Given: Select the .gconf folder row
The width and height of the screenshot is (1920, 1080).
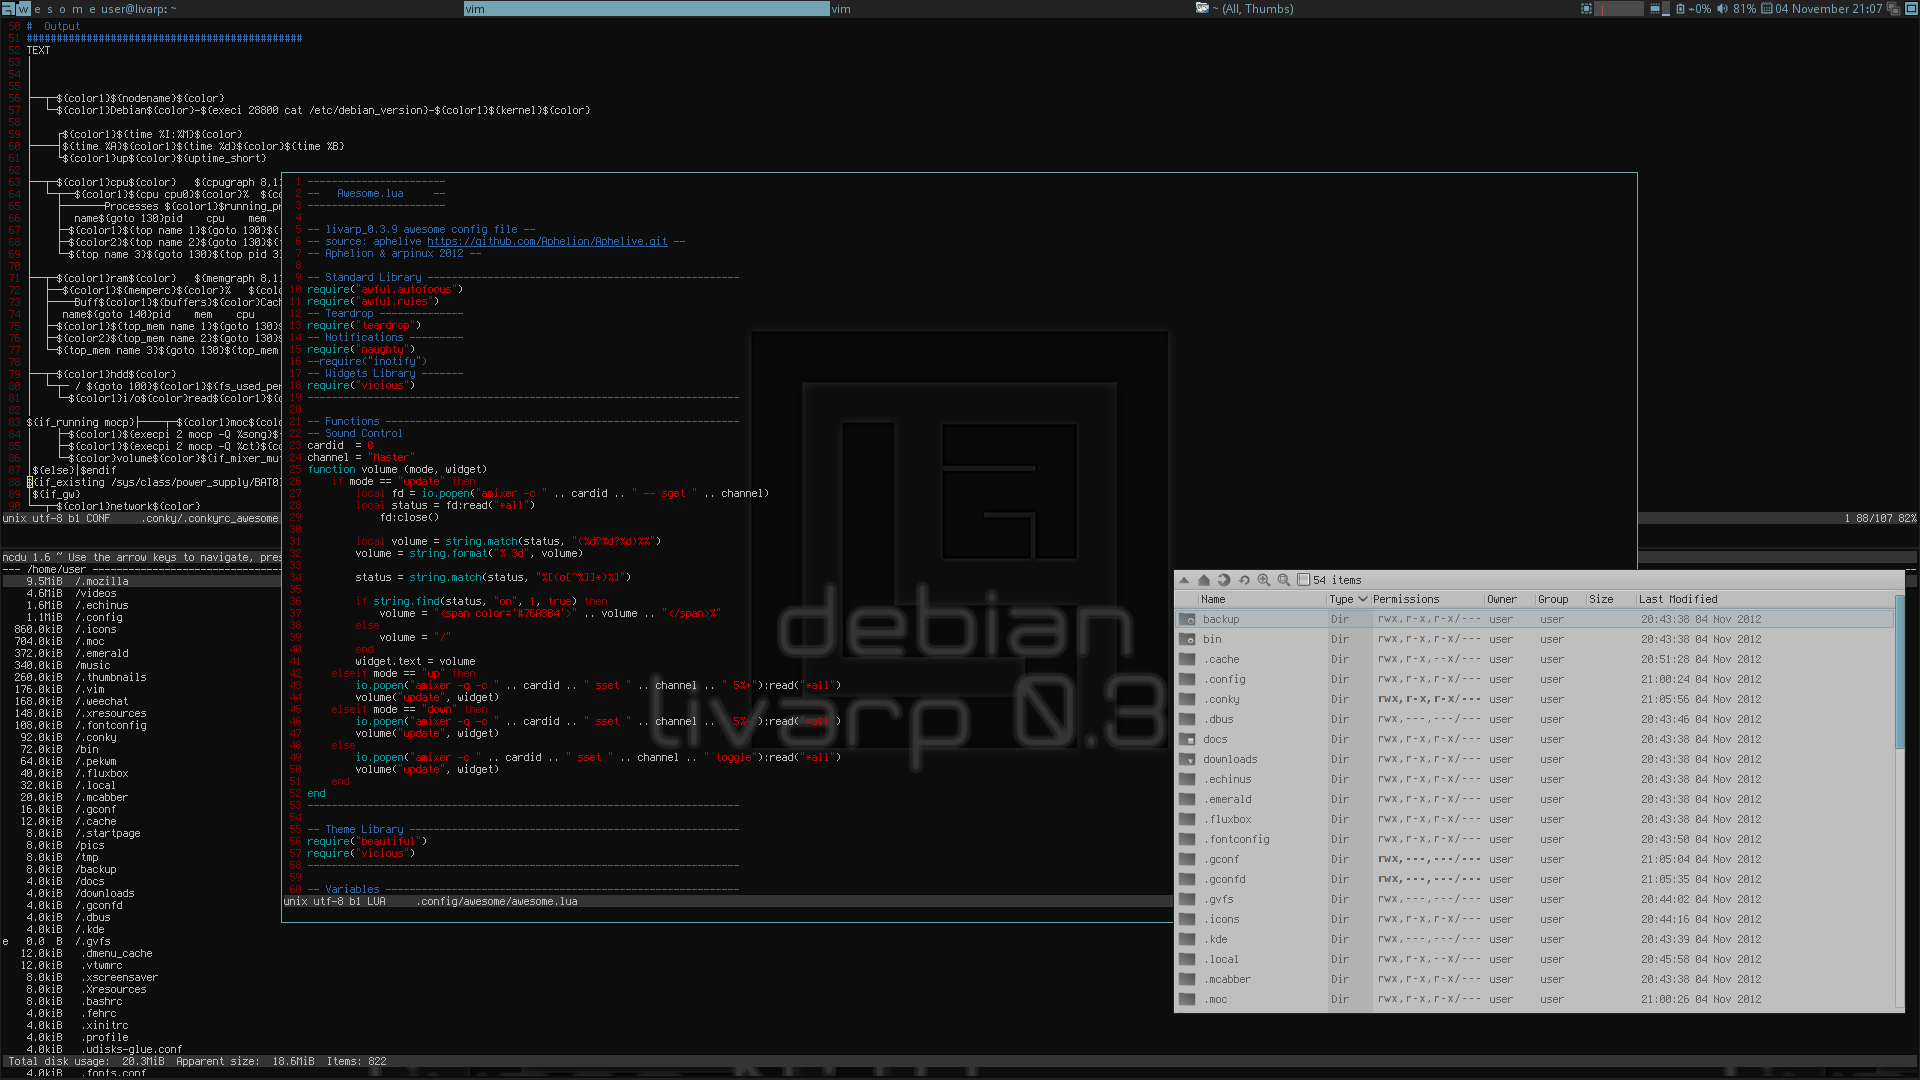Looking at the screenshot, I should (1535, 859).
